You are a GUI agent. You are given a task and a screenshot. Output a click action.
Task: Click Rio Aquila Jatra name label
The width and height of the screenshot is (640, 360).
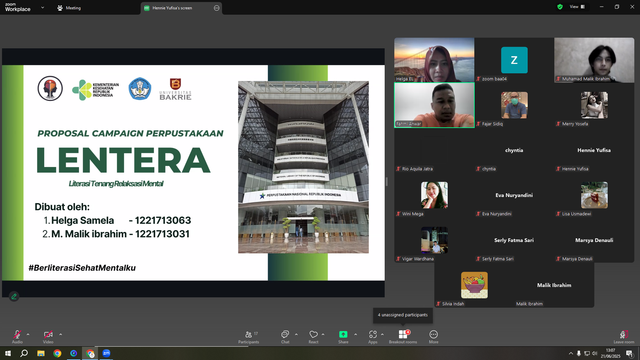pyautogui.click(x=417, y=169)
